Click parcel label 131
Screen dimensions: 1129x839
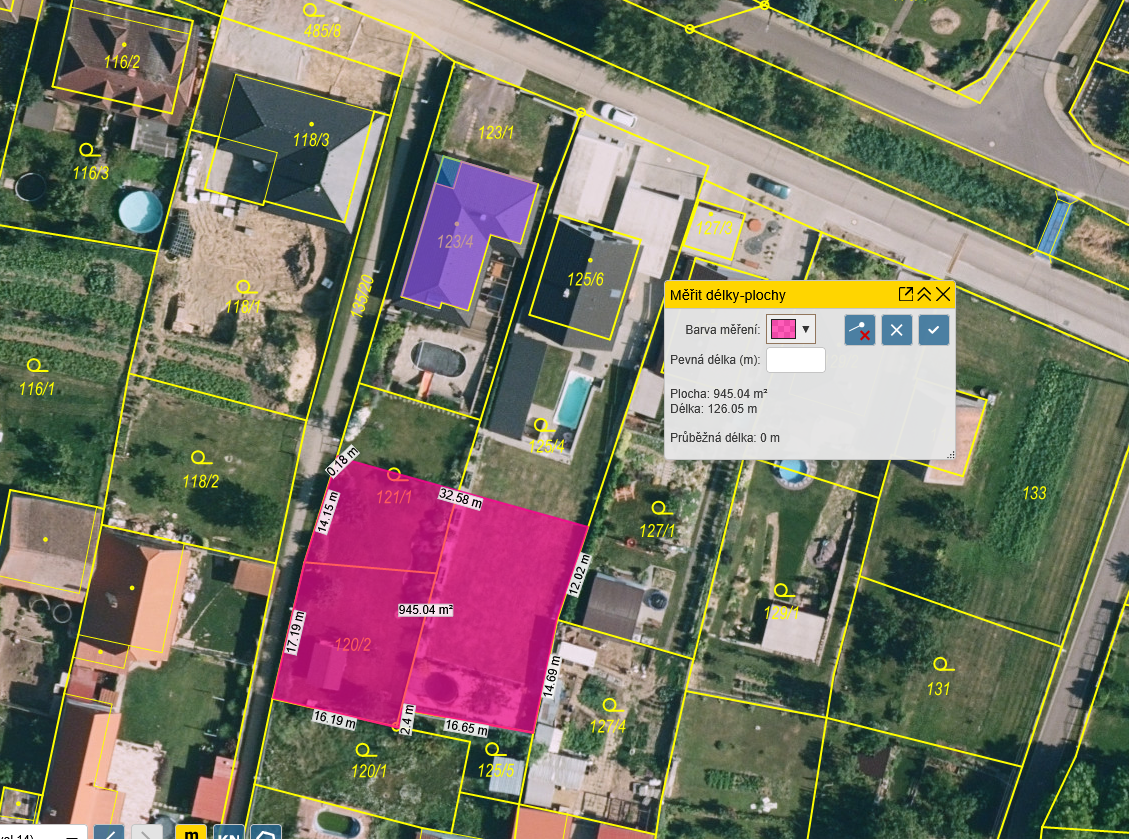(938, 689)
